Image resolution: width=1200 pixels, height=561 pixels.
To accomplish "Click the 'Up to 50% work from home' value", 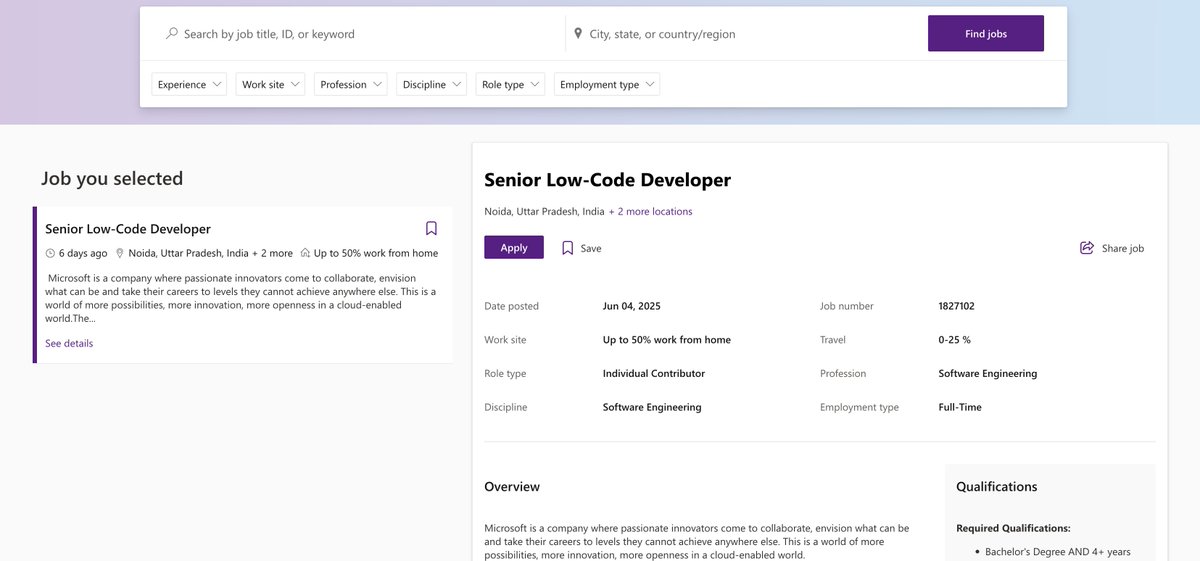I will (x=666, y=340).
